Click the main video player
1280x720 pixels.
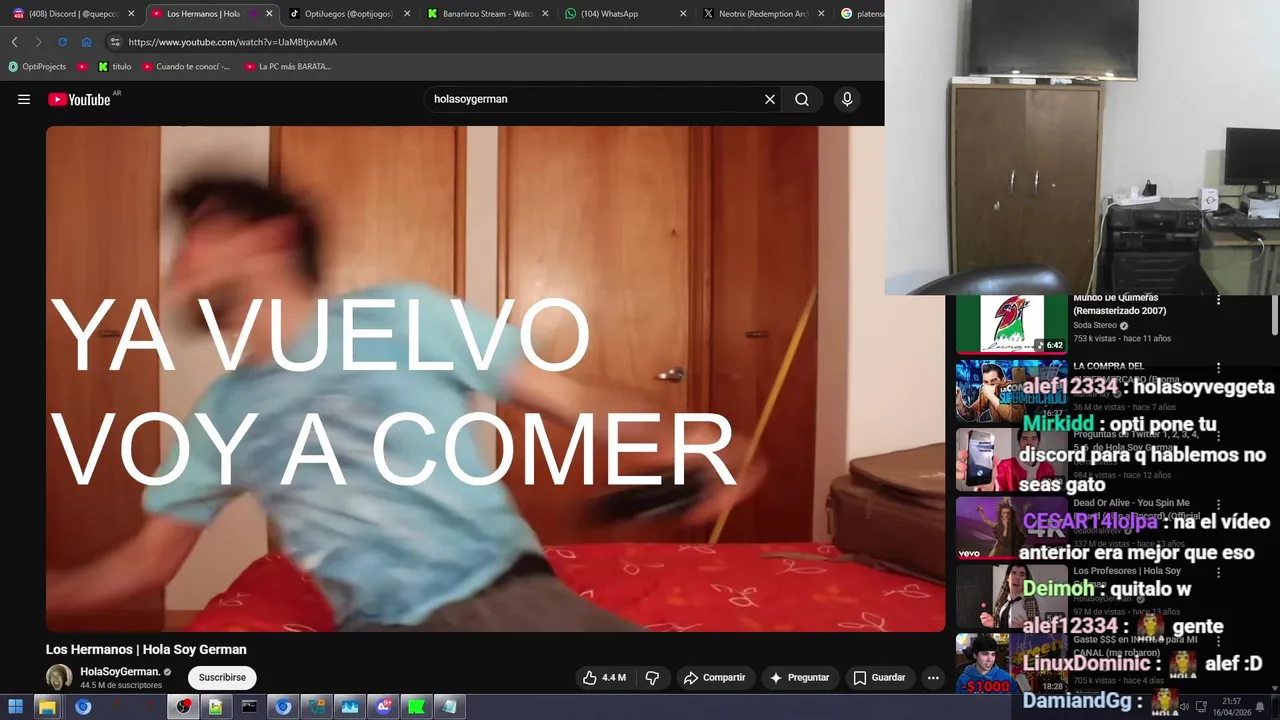tap(495, 379)
